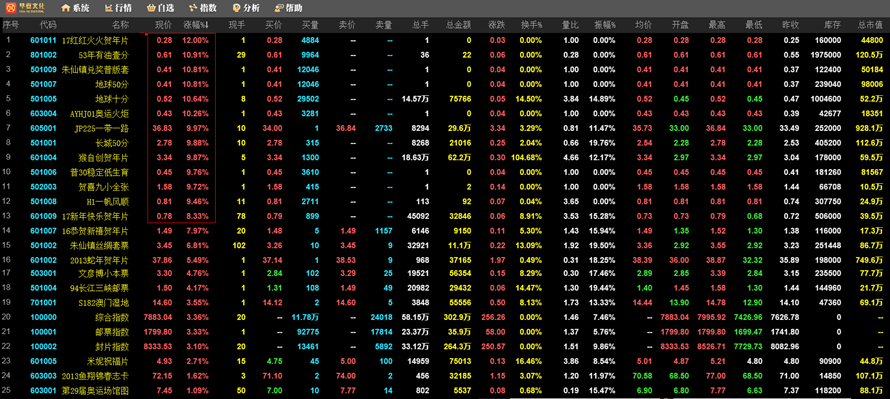Select stock code 603003 row
This screenshot has height=399, width=890.
click(x=445, y=375)
